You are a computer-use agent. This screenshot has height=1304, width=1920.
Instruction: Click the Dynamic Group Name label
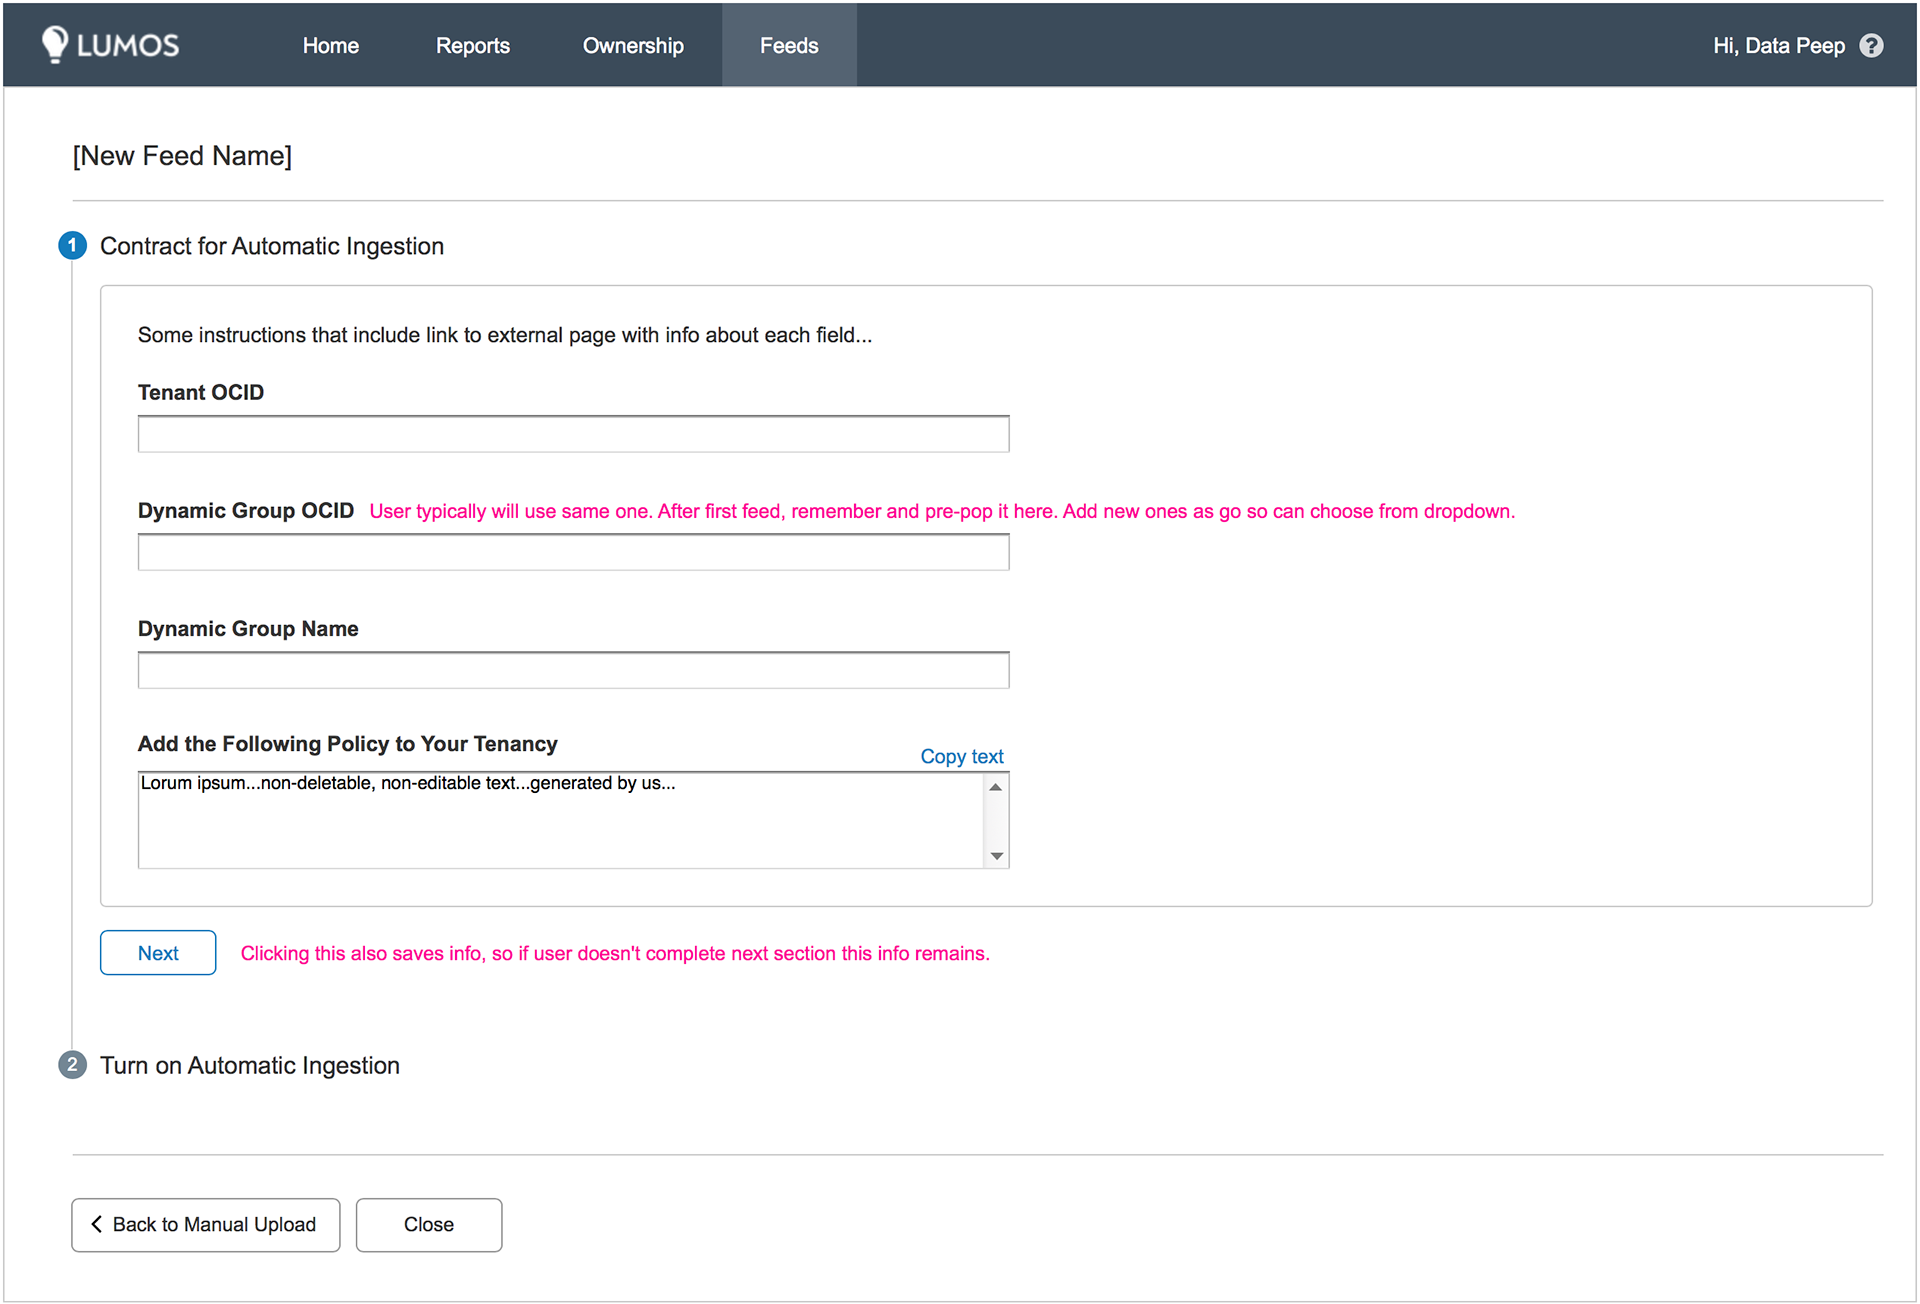click(248, 629)
